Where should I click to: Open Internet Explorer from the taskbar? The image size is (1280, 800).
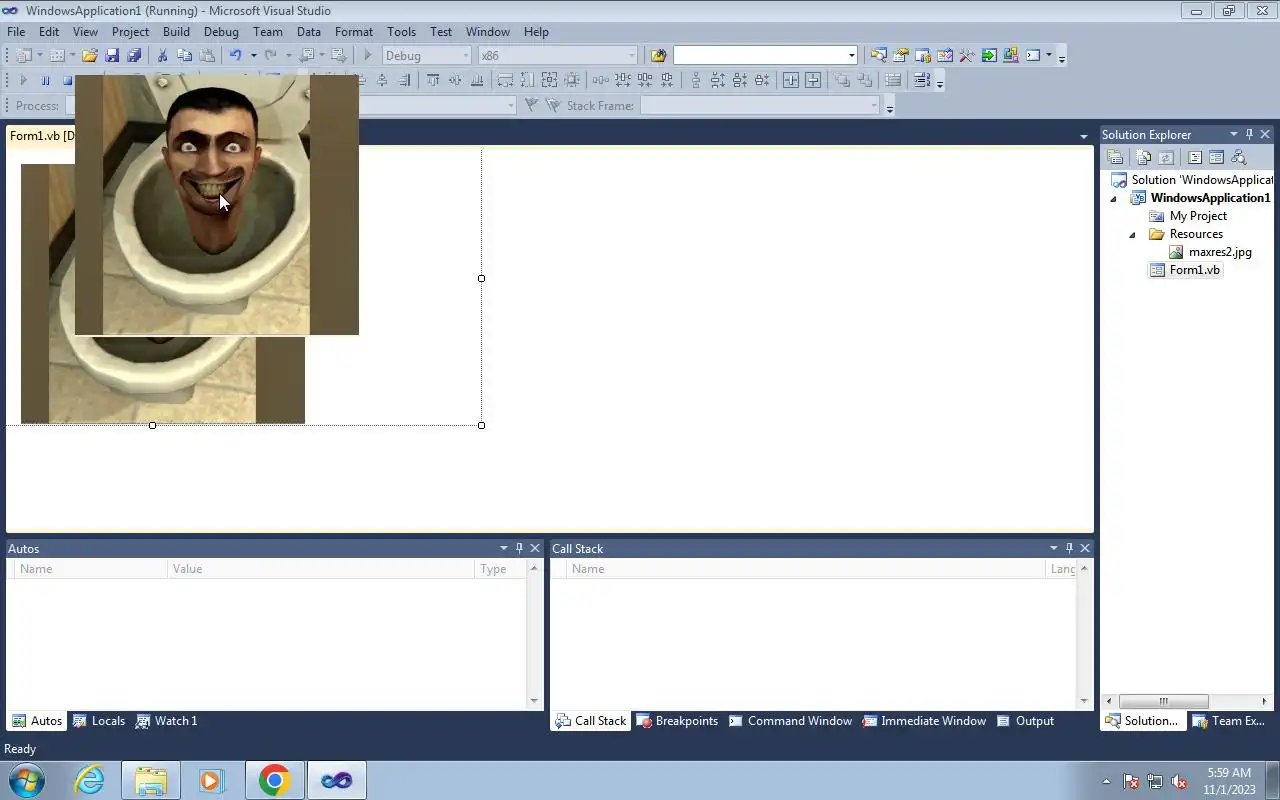(90, 780)
